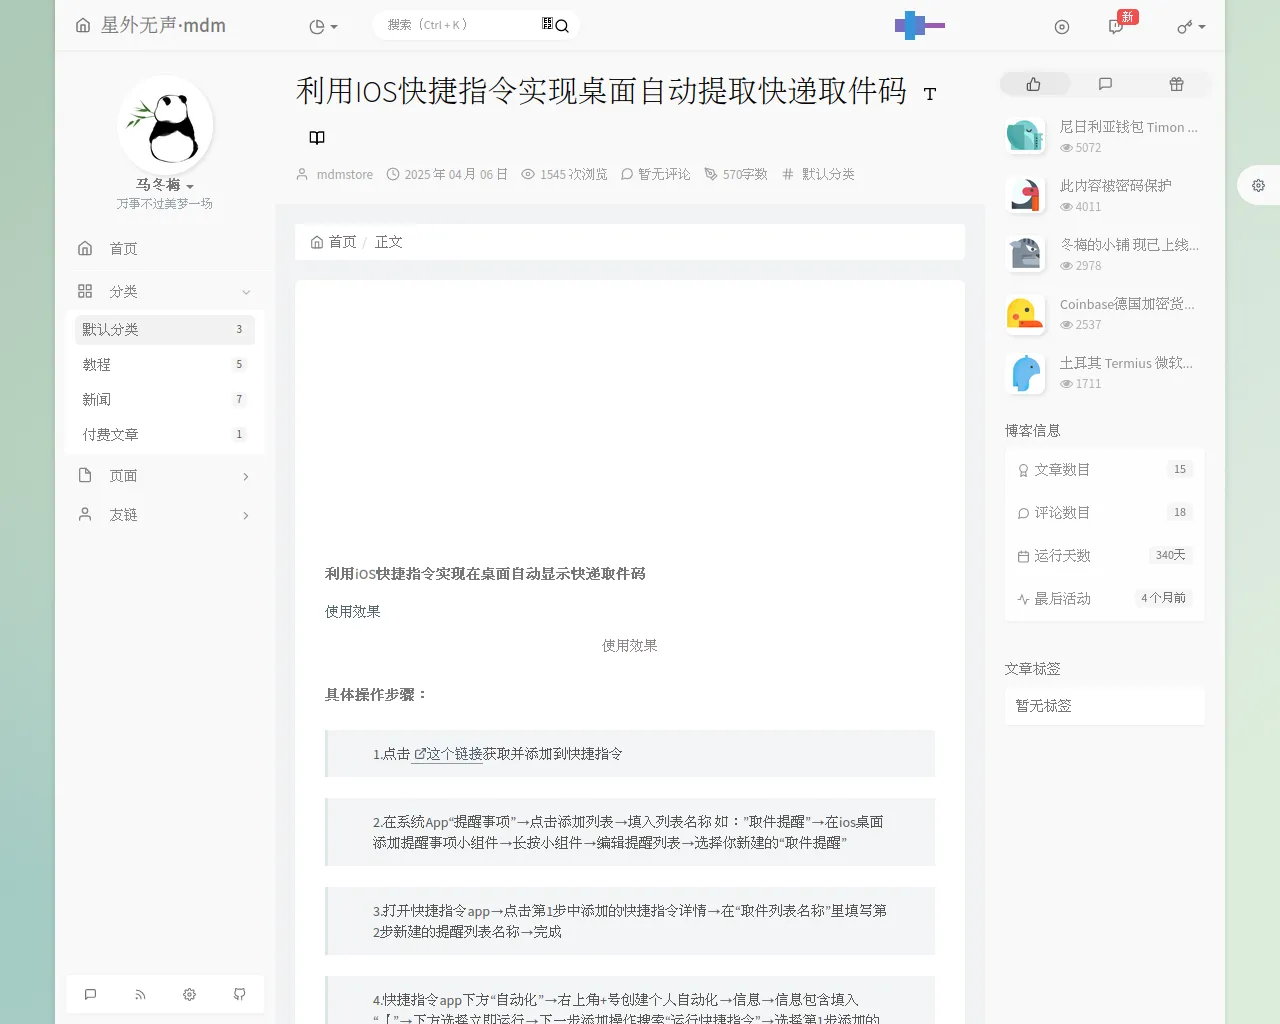Select the 付费文章 category

[x=165, y=434]
